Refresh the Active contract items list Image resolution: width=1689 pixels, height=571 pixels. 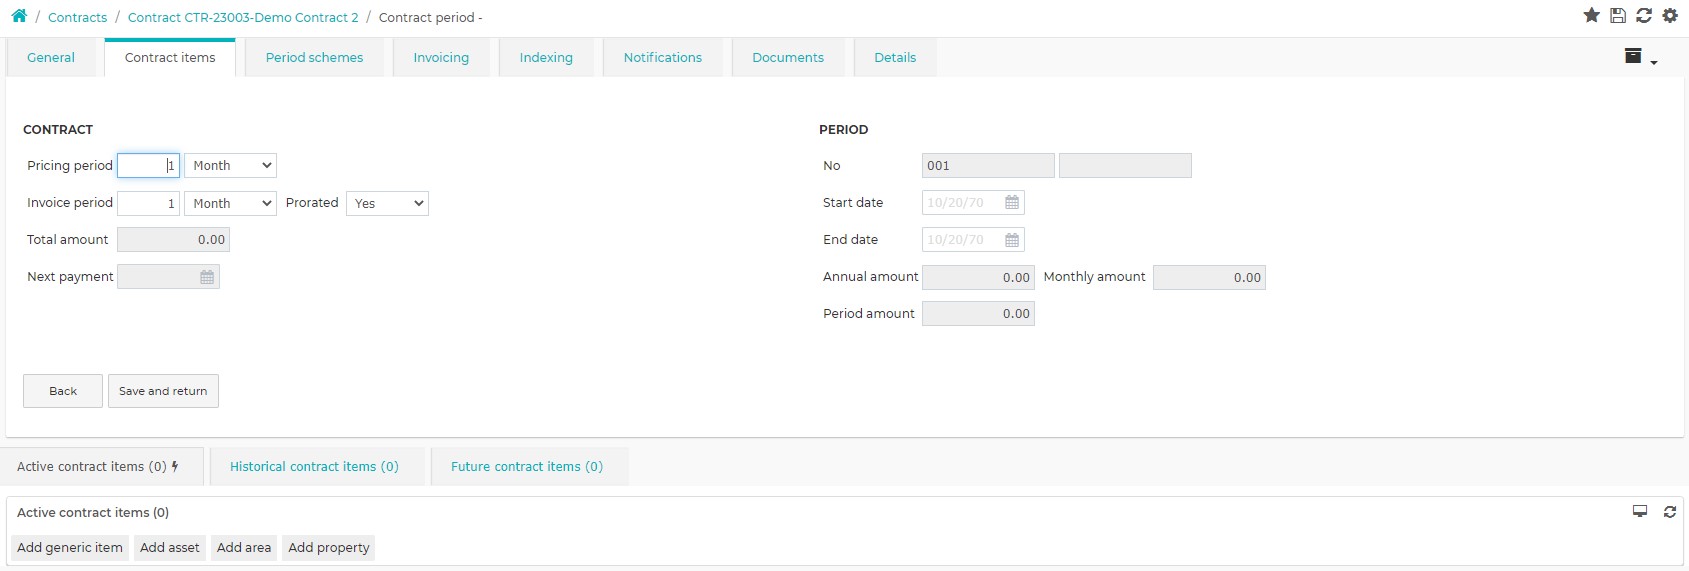pyautogui.click(x=1670, y=511)
